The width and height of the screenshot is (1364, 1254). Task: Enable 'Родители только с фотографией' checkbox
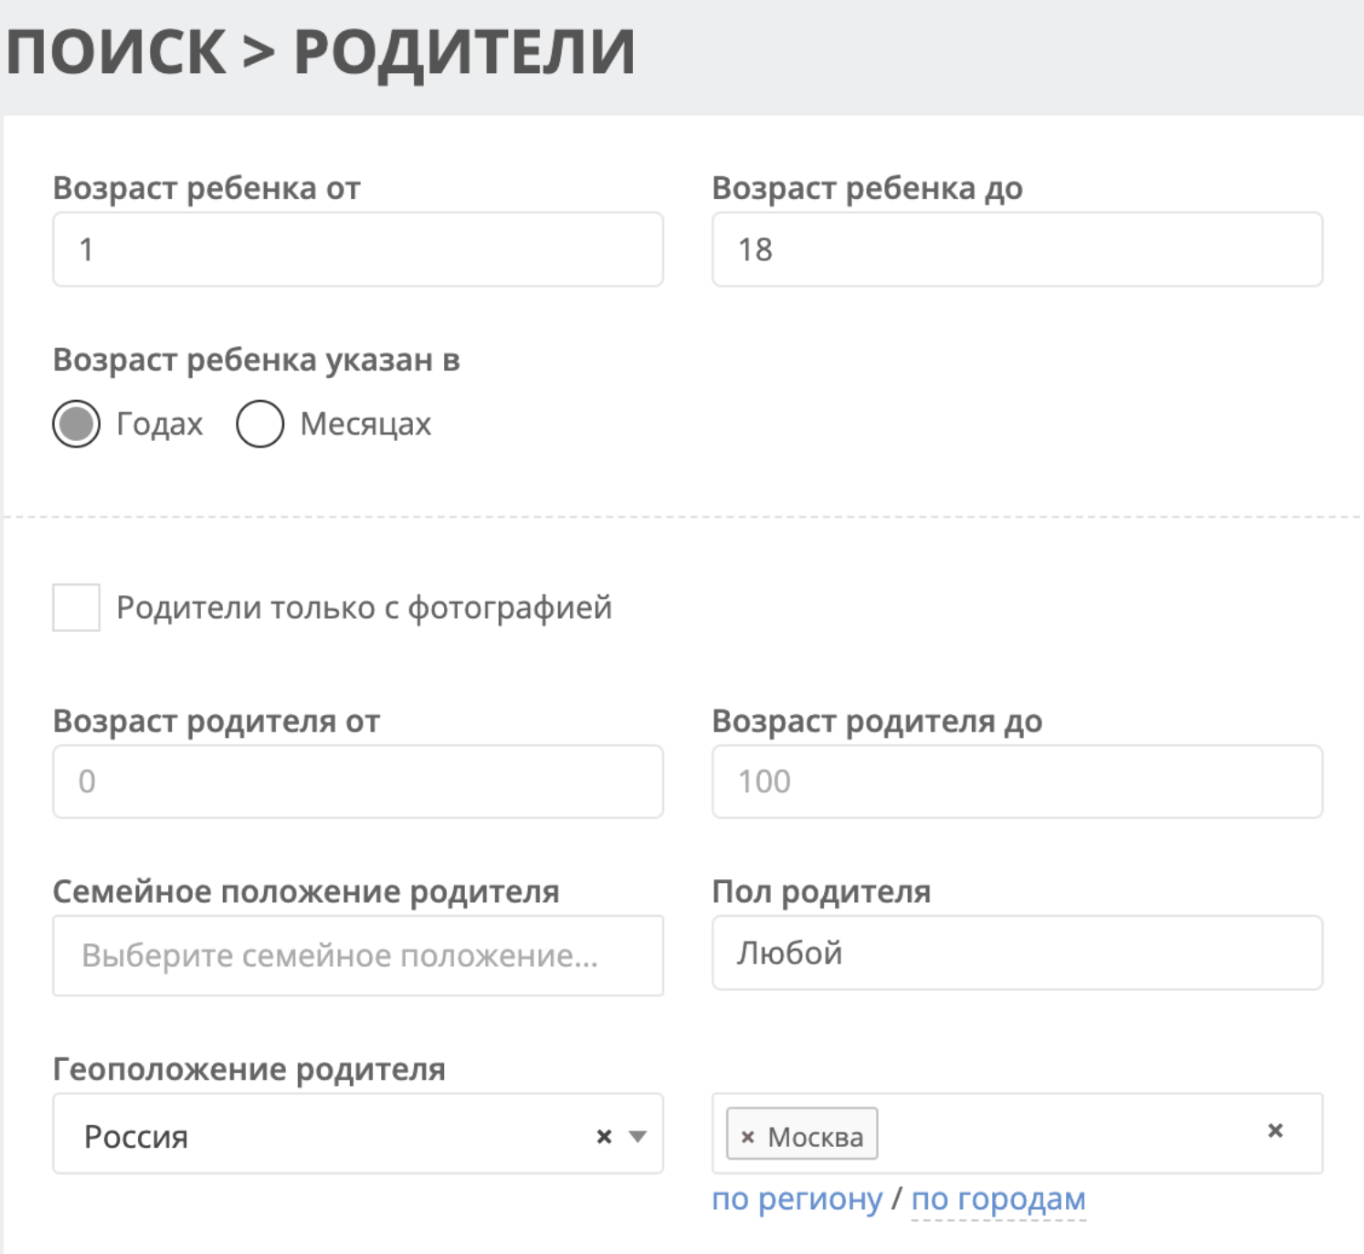coord(76,607)
